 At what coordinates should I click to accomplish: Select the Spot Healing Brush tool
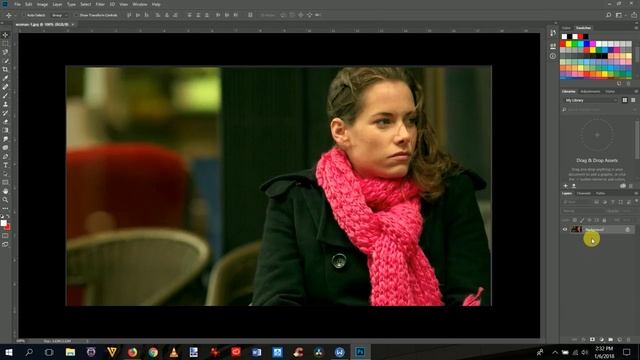click(5, 87)
